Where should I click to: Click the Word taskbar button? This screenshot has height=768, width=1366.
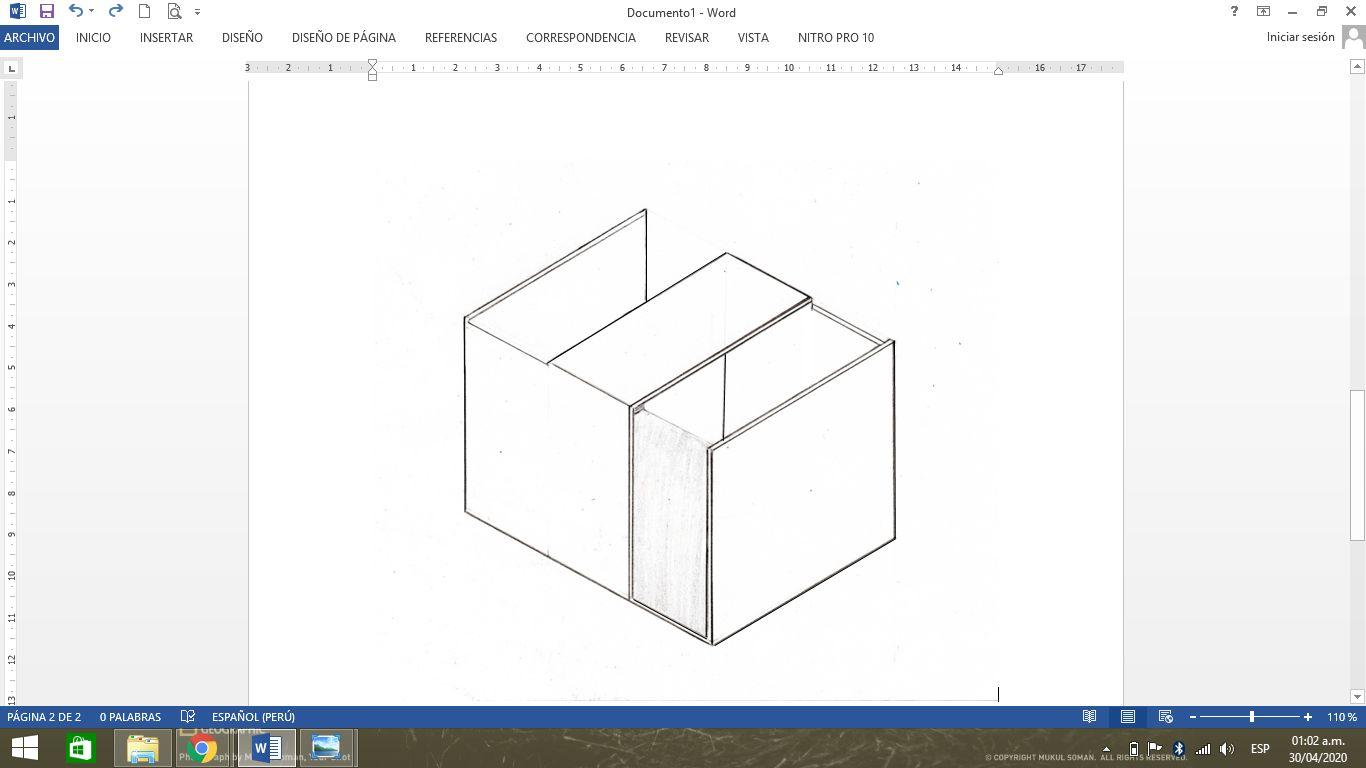pyautogui.click(x=266, y=748)
